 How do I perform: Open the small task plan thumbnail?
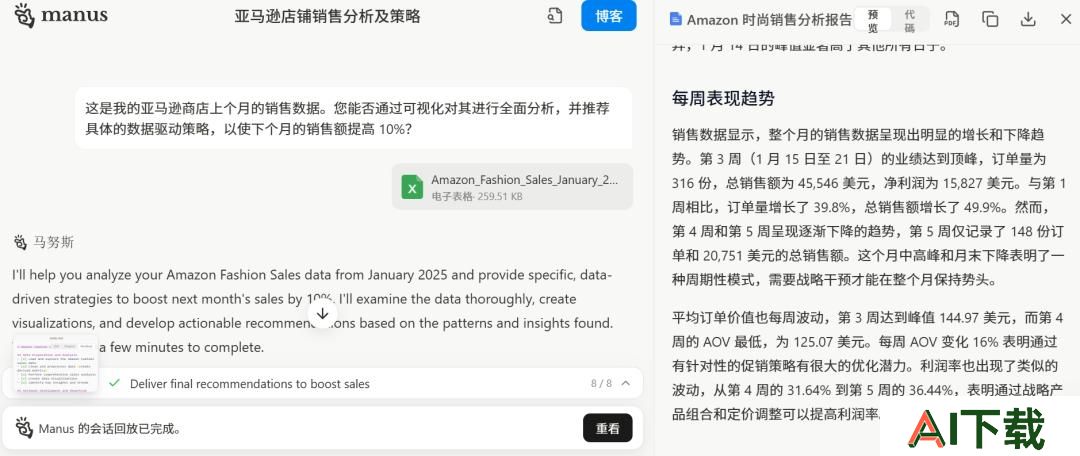[55, 363]
